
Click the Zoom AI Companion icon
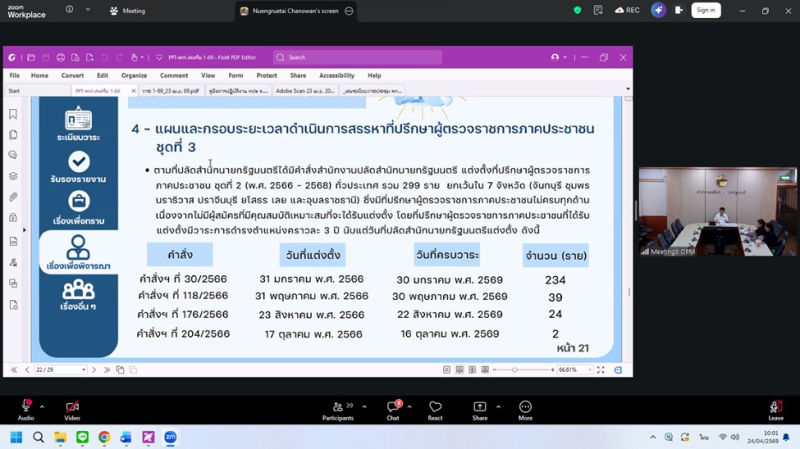pyautogui.click(x=658, y=10)
